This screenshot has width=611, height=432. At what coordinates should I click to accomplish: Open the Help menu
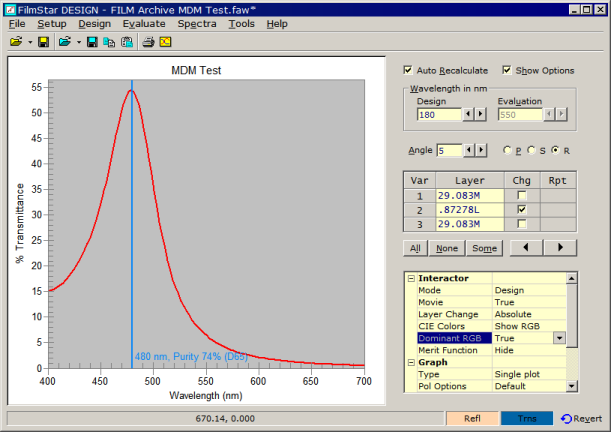coord(277,24)
